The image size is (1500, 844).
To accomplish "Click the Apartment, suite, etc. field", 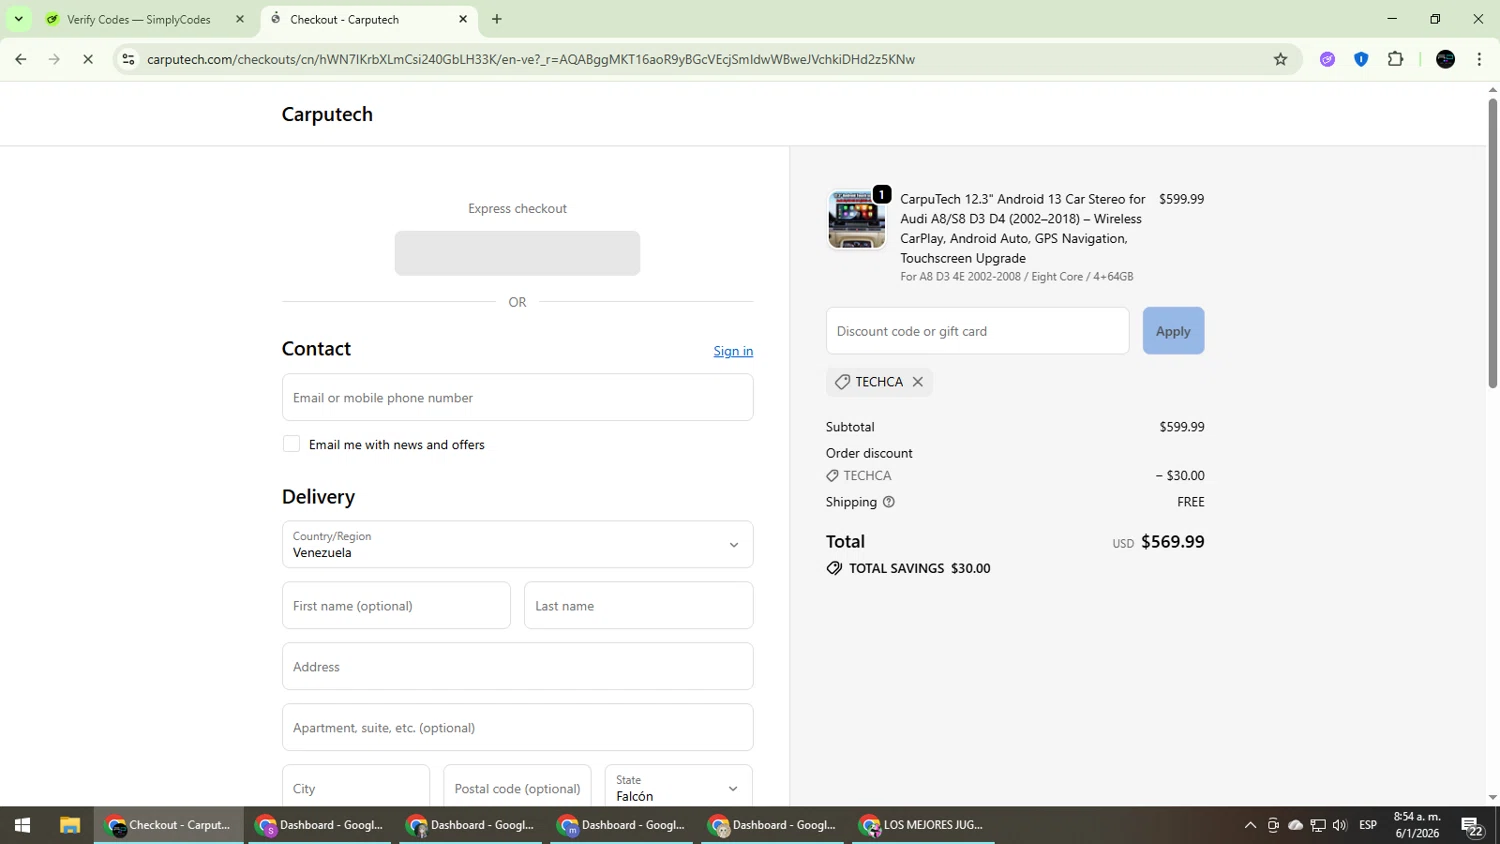I will [517, 727].
